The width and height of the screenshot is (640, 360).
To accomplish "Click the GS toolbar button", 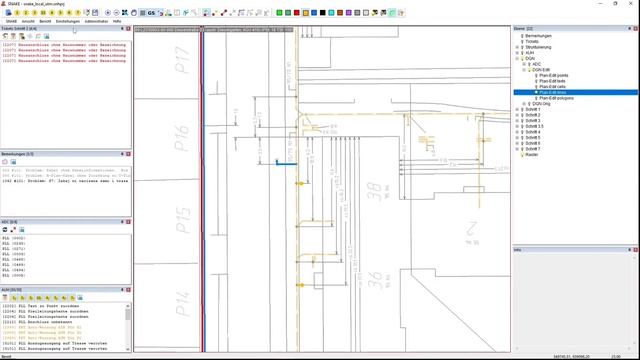I will [151, 13].
